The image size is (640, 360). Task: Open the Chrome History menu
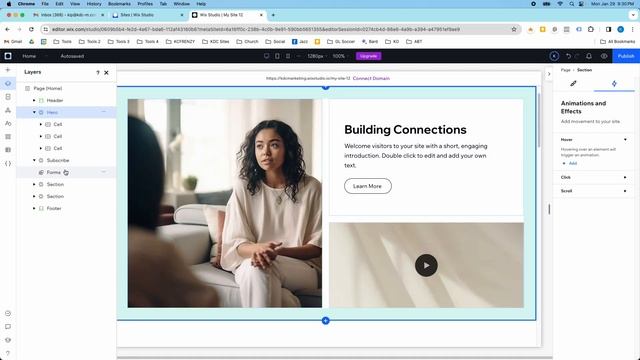tap(94, 4)
